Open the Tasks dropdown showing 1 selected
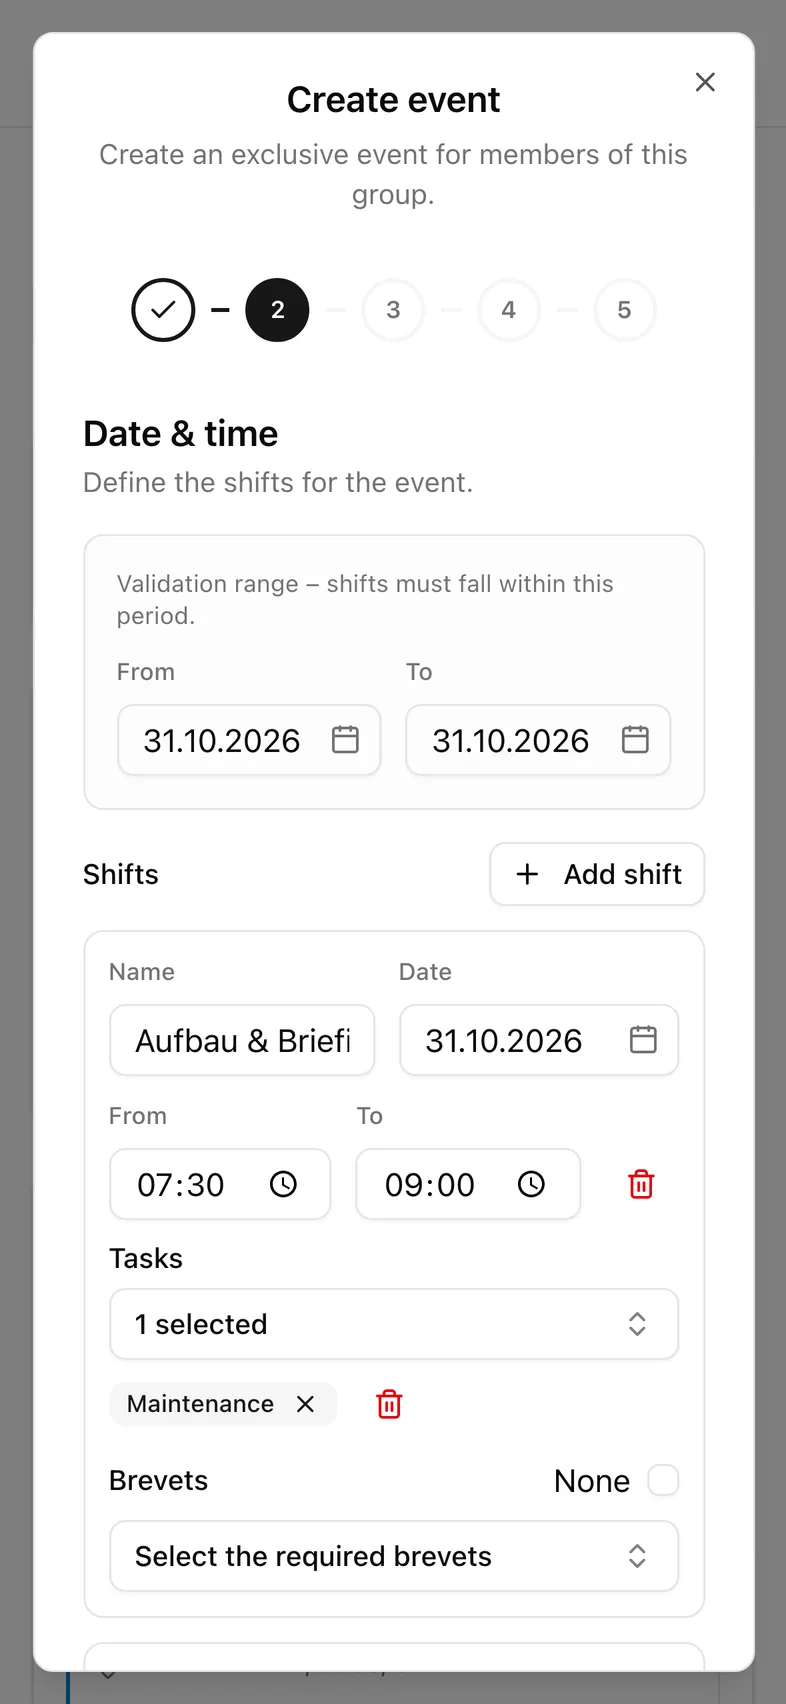786x1704 pixels. [394, 1324]
